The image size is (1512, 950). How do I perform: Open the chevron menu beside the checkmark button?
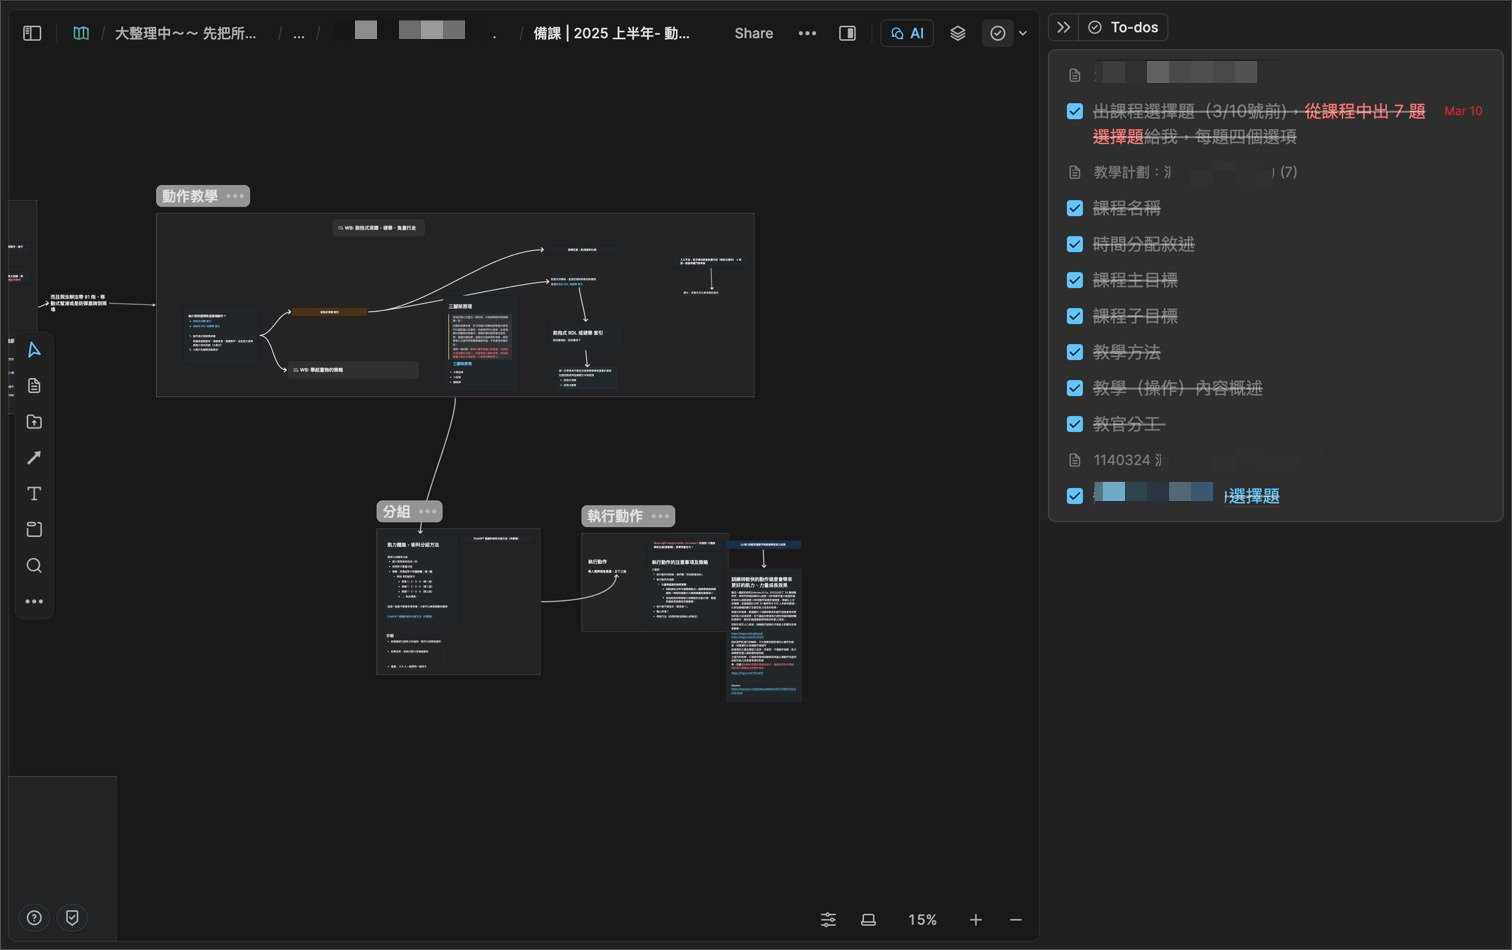1022,32
